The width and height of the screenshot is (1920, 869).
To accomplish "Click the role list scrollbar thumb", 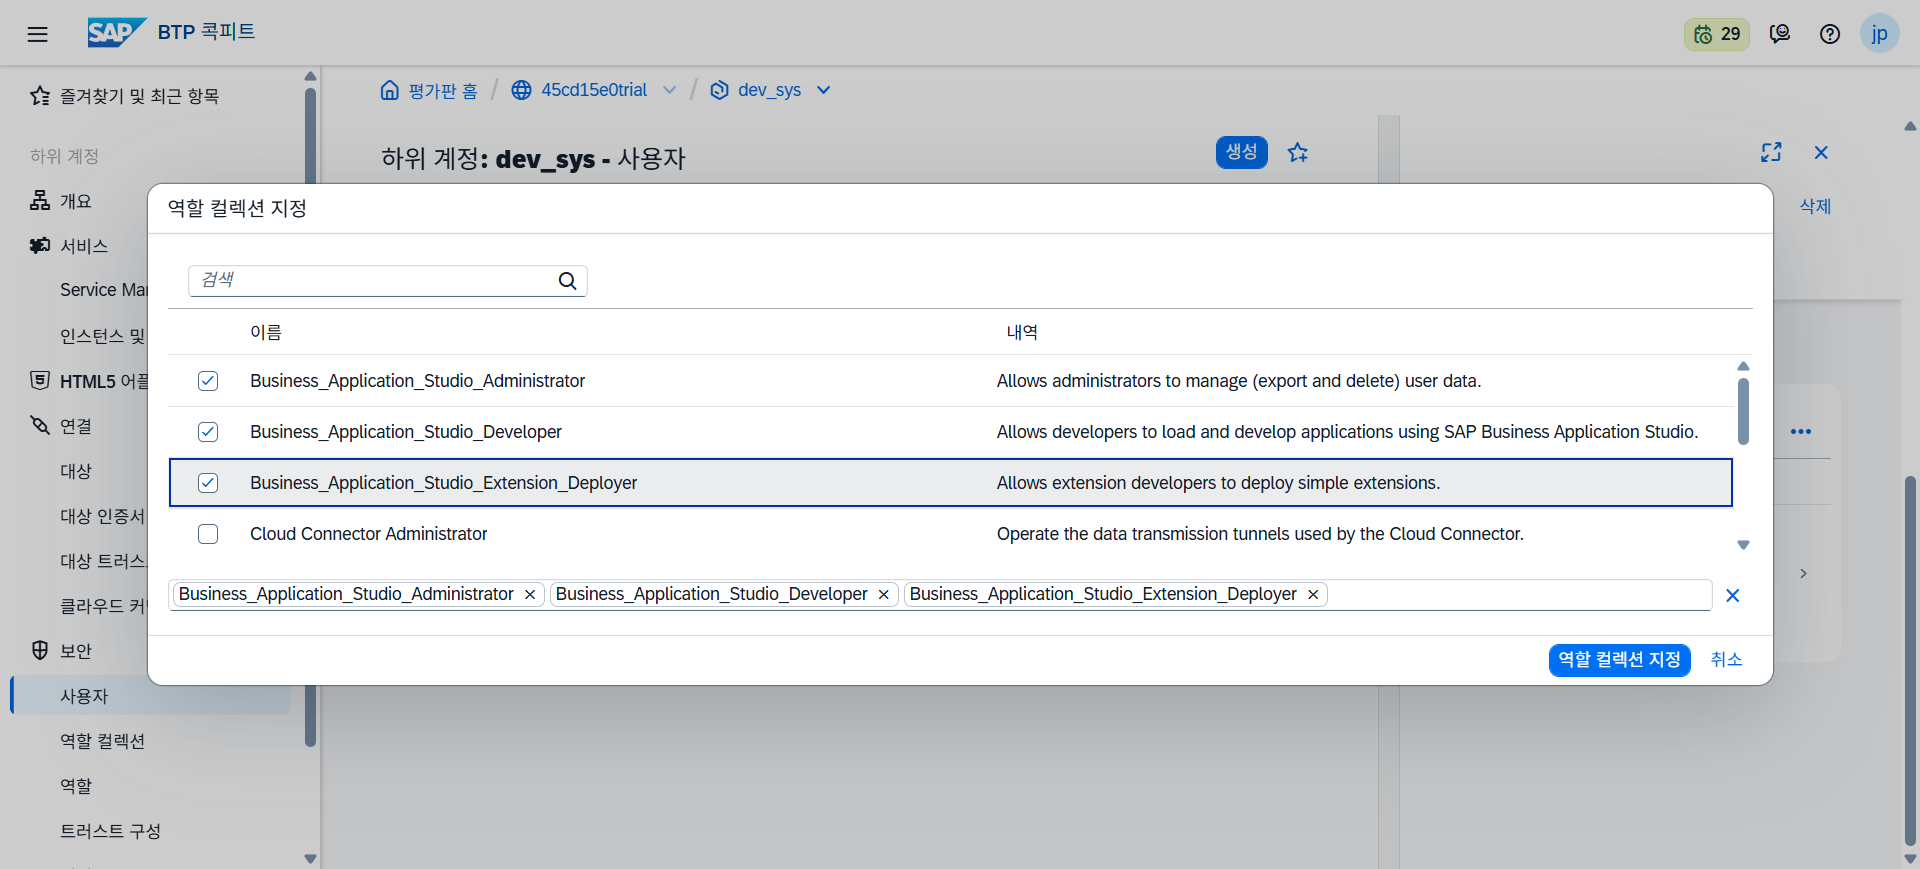I will coord(1743,411).
